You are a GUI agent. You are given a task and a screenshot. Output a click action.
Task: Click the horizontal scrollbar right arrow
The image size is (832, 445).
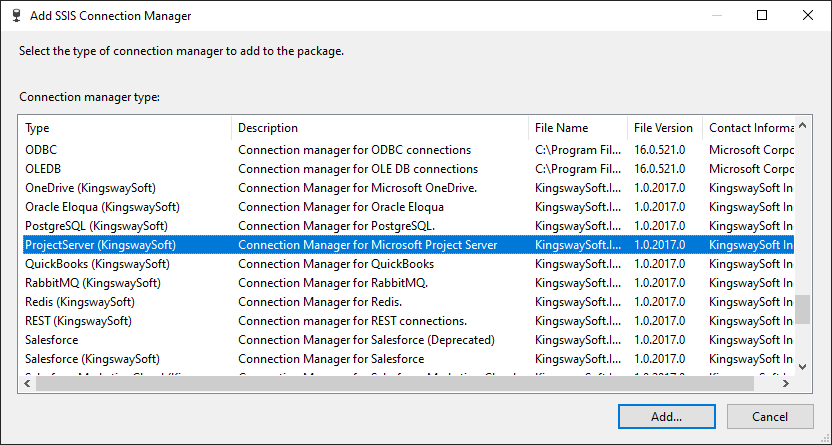tap(786, 383)
